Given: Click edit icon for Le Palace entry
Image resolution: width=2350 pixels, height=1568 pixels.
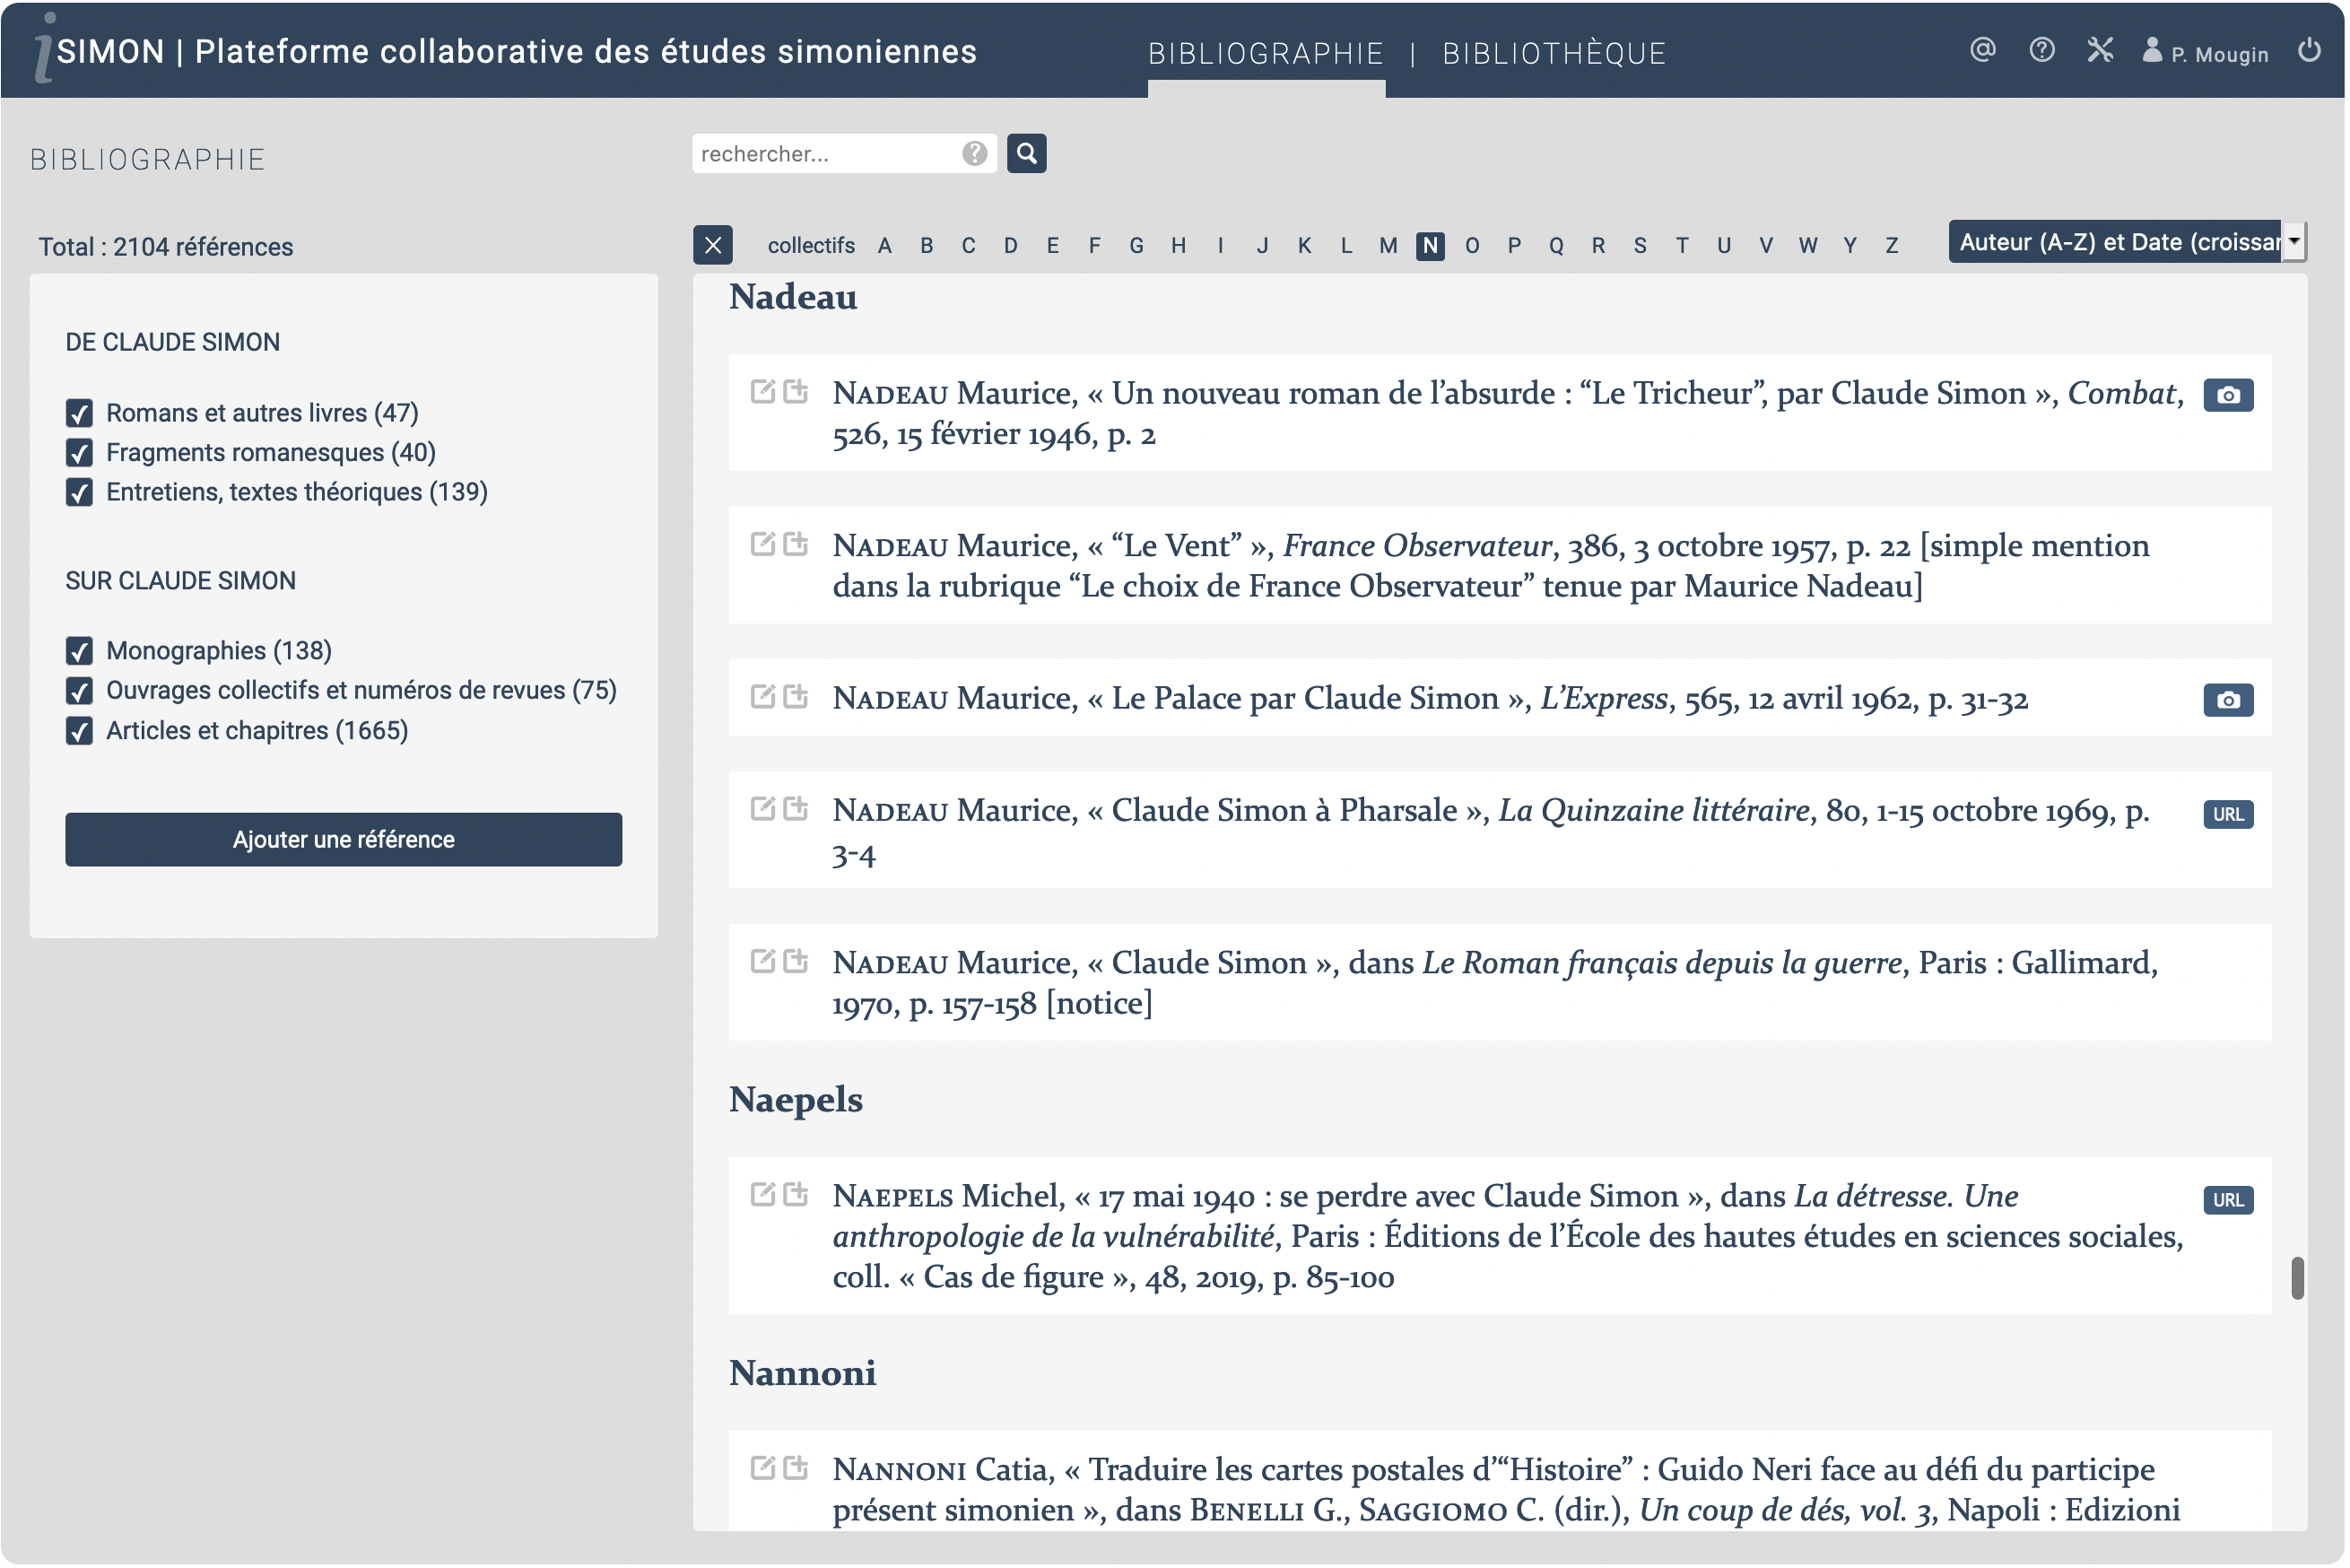Looking at the screenshot, I should (x=763, y=698).
